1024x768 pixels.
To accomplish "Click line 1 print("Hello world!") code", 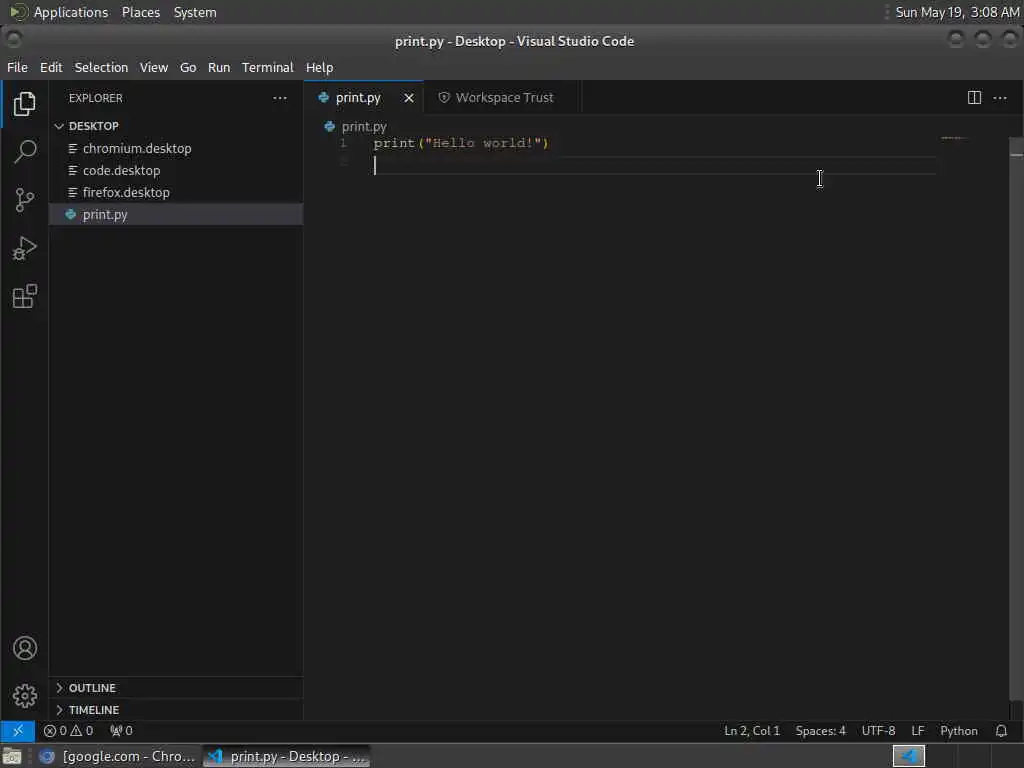I will 461,143.
